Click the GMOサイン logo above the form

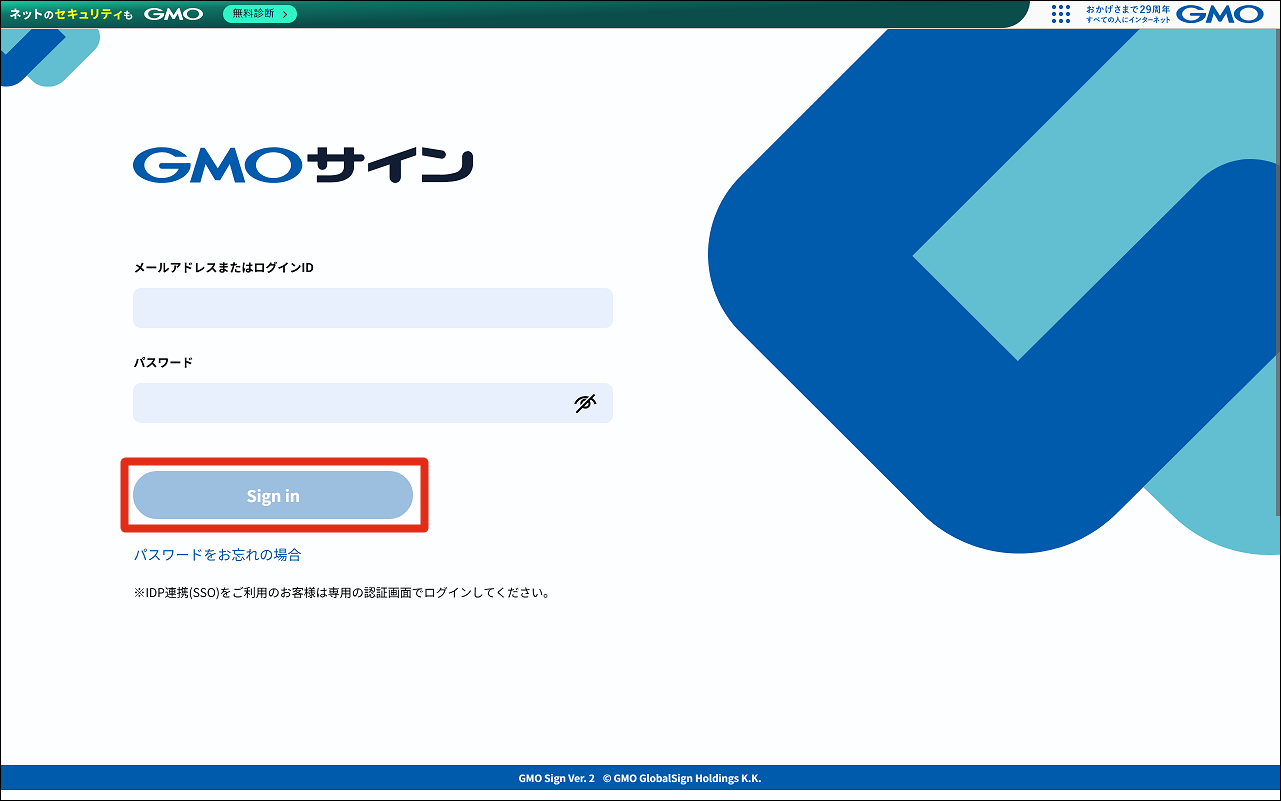pyautogui.click(x=303, y=166)
